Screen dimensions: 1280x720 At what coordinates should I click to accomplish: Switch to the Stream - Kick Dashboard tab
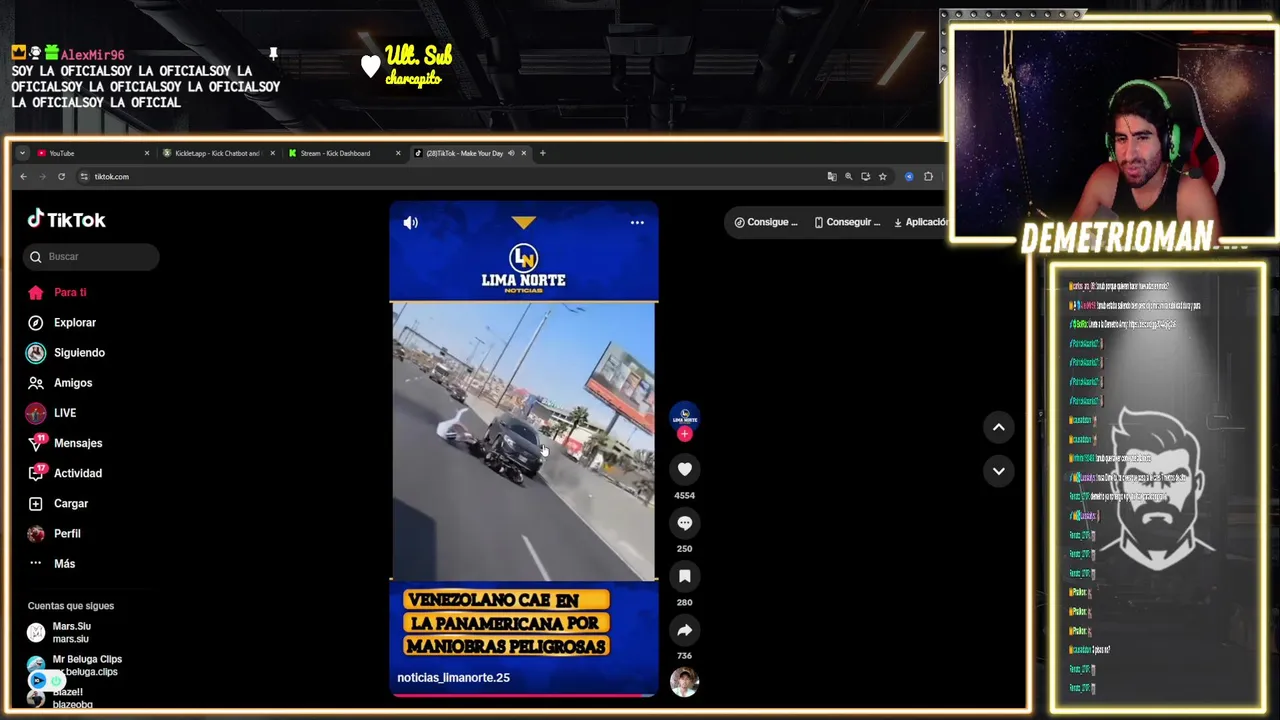tap(340, 153)
